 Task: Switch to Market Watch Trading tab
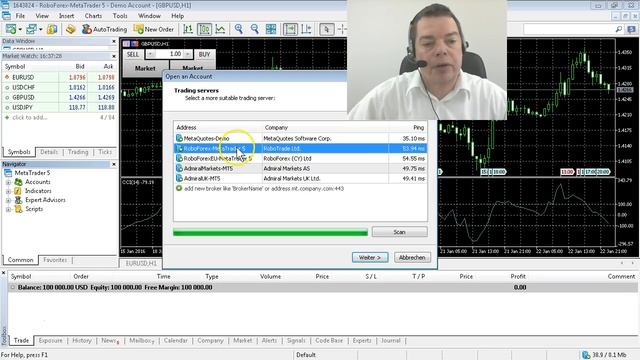(x=78, y=152)
